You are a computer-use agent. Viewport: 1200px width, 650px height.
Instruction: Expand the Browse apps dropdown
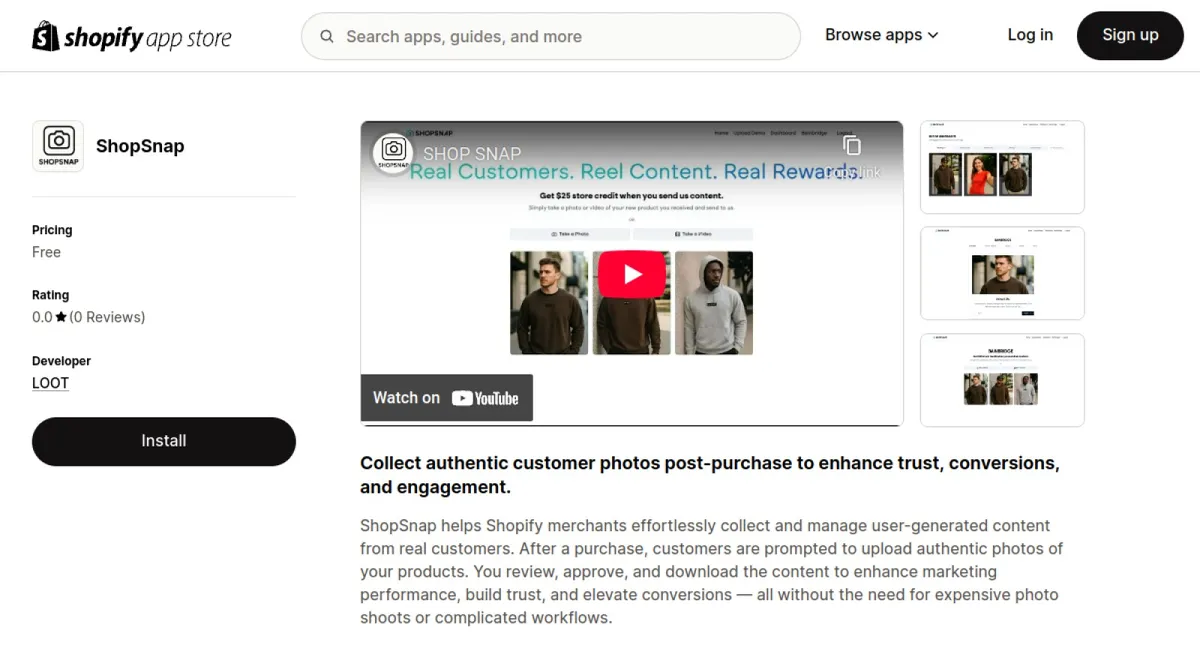(882, 35)
